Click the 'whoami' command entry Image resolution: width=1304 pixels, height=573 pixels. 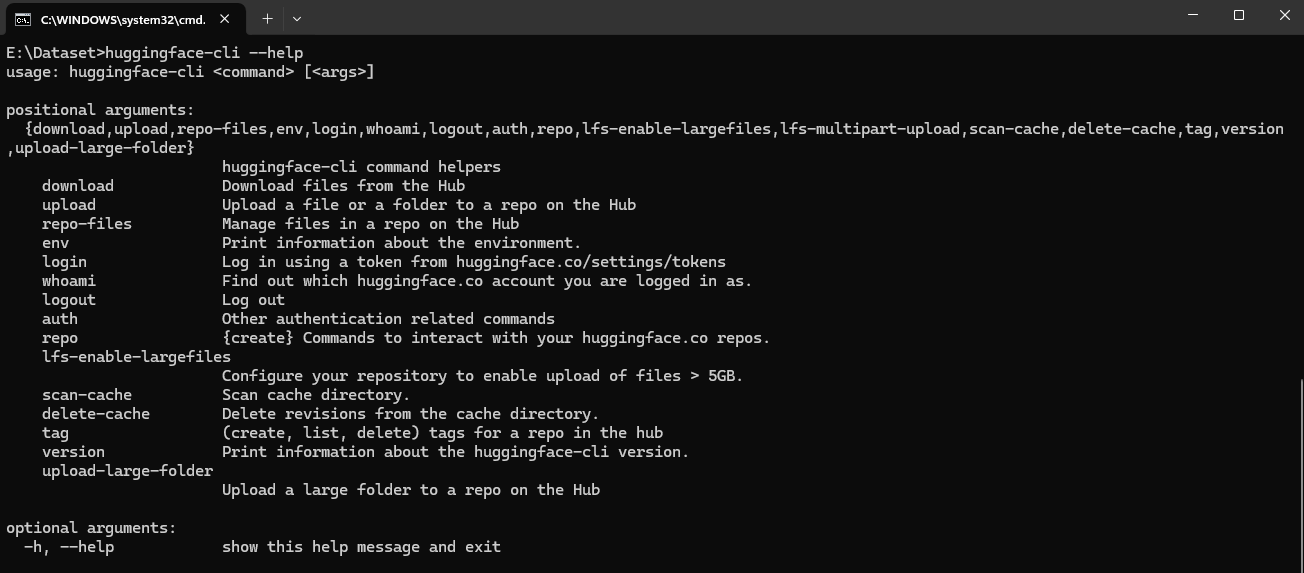tap(69, 281)
